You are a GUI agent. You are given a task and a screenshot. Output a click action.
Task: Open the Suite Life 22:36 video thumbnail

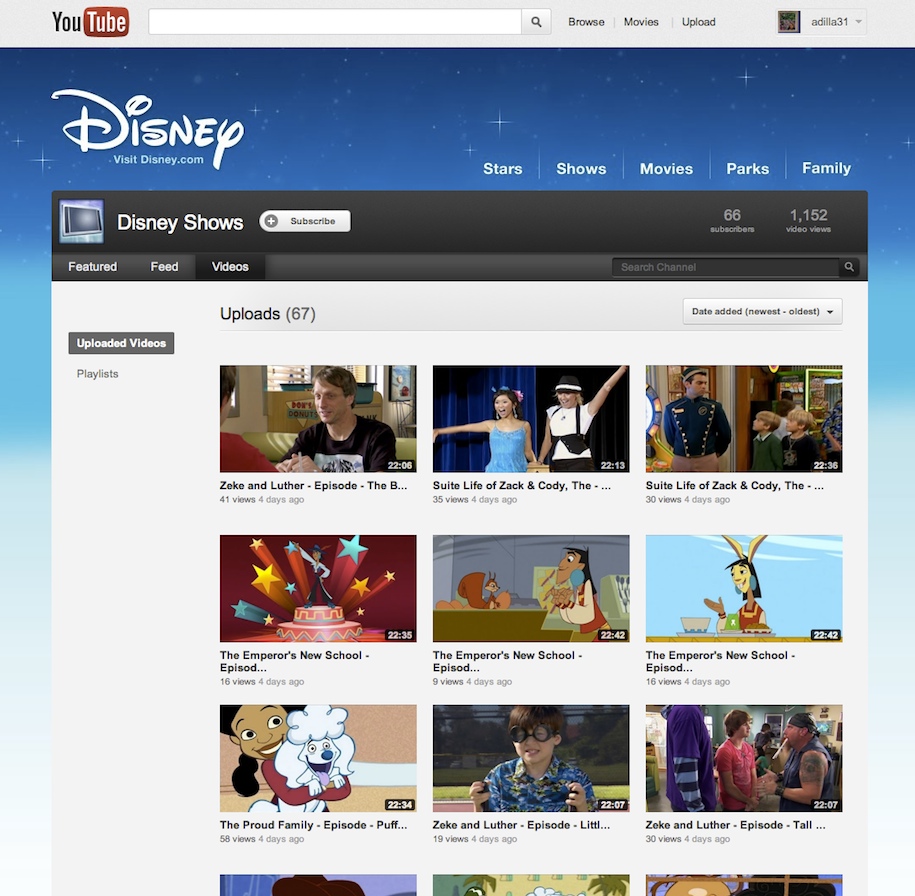click(744, 419)
